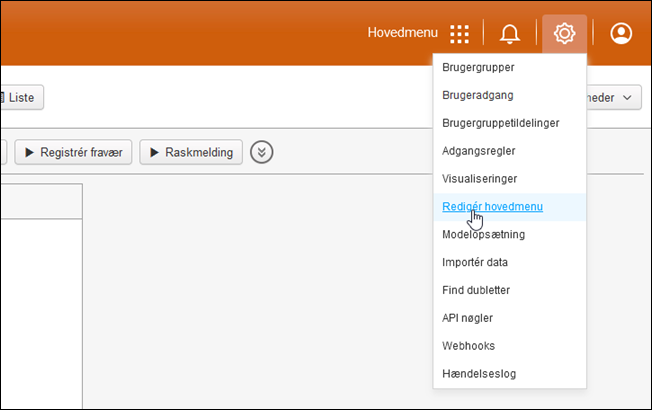The width and height of the screenshot is (652, 410).
Task: Expand more actions with double-chevron icon
Action: pyautogui.click(x=262, y=152)
